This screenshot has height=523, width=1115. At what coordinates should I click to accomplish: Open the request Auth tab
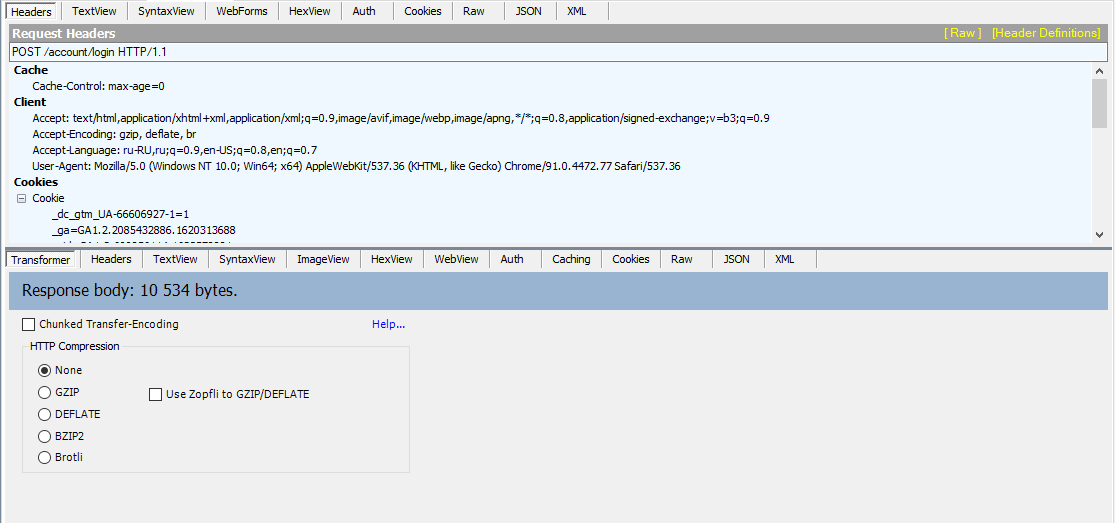pyautogui.click(x=364, y=11)
